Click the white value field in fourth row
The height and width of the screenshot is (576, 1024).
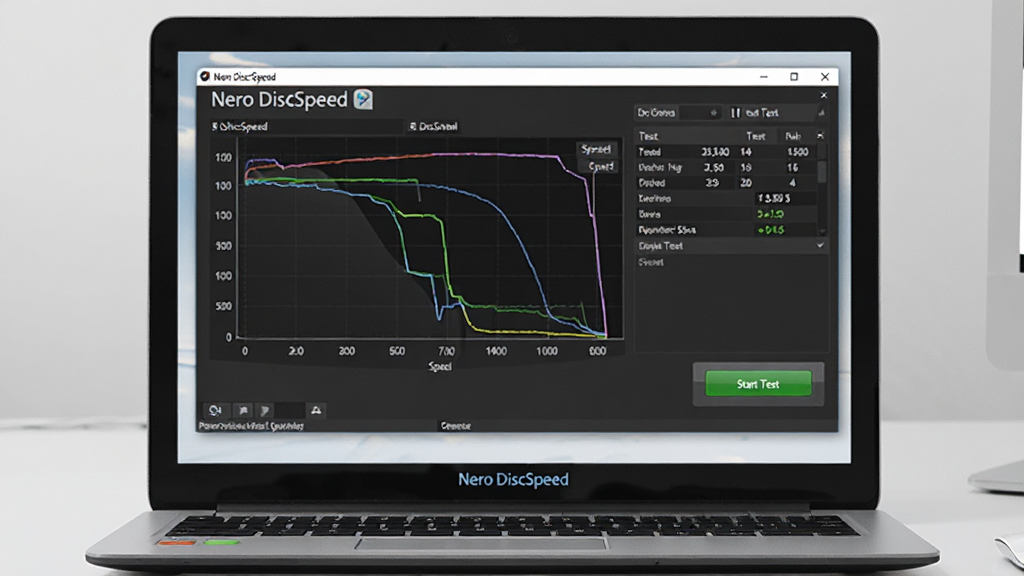pos(784,199)
